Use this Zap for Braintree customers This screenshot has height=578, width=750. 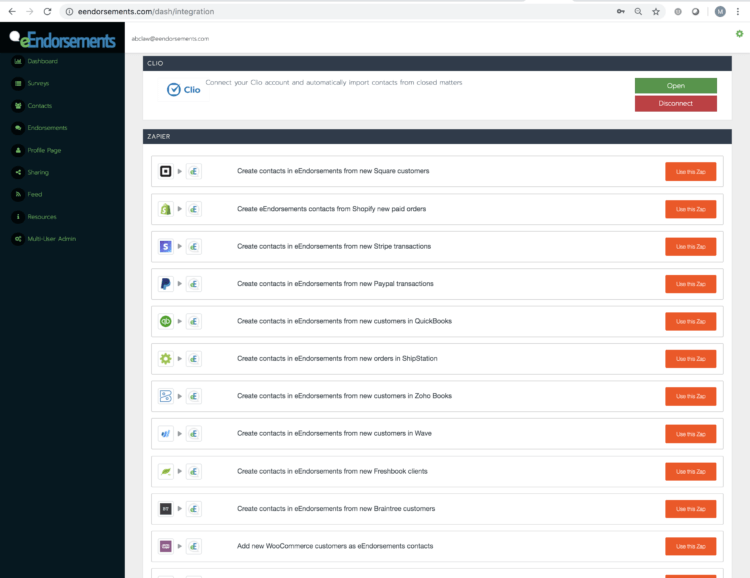click(x=690, y=509)
